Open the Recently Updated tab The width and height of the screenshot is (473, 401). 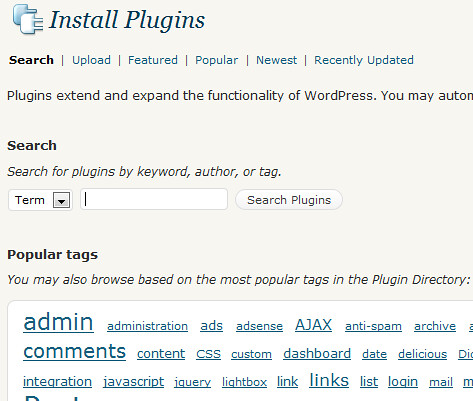364,60
